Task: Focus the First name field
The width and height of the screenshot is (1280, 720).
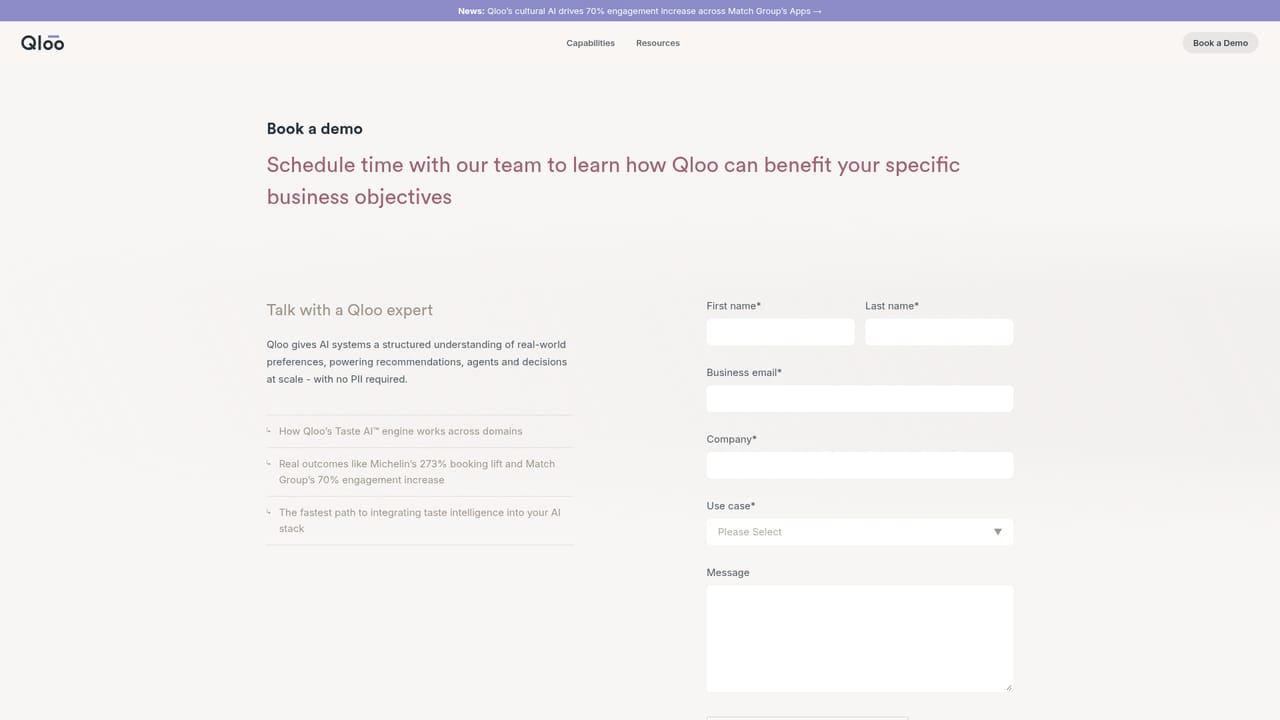Action: (780, 332)
